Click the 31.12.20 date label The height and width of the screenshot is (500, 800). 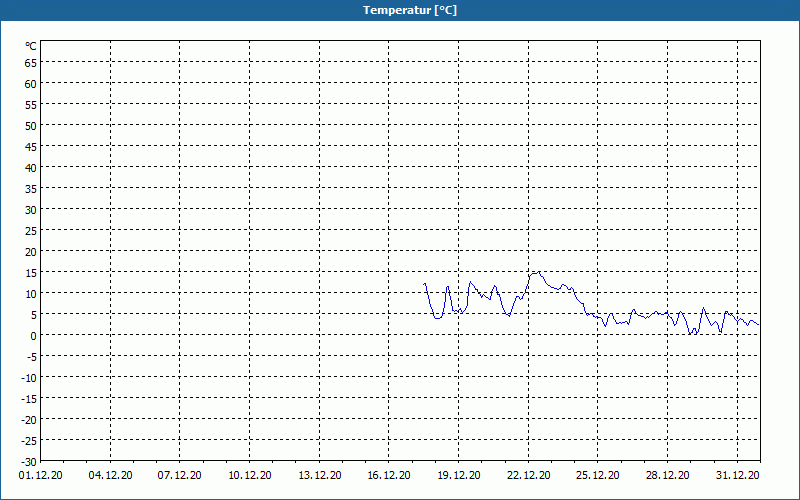tap(737, 475)
